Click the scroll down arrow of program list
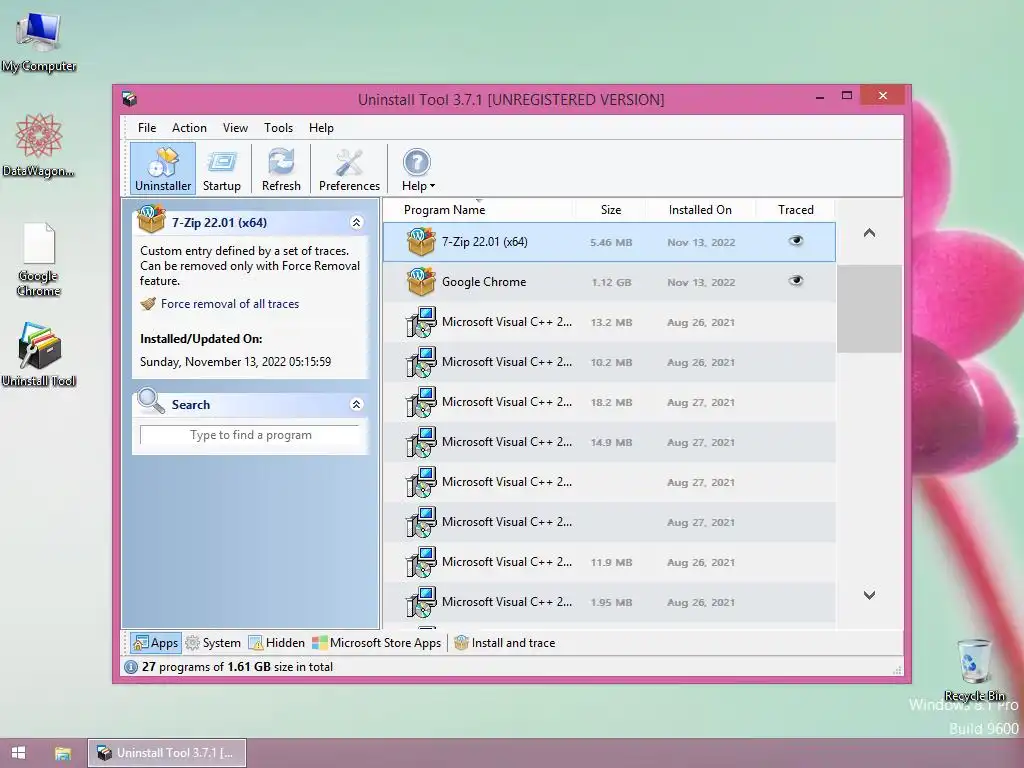Viewport: 1024px width, 768px height. [869, 595]
